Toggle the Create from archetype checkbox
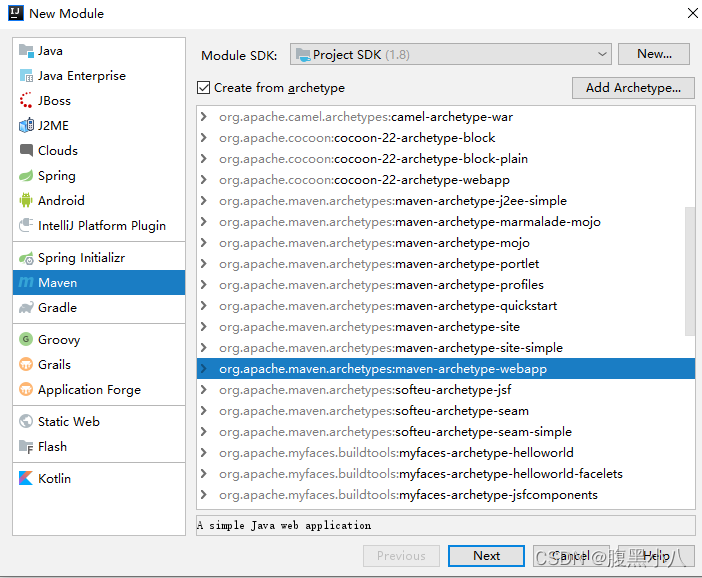Viewport: 702px width, 578px height. pos(203,88)
